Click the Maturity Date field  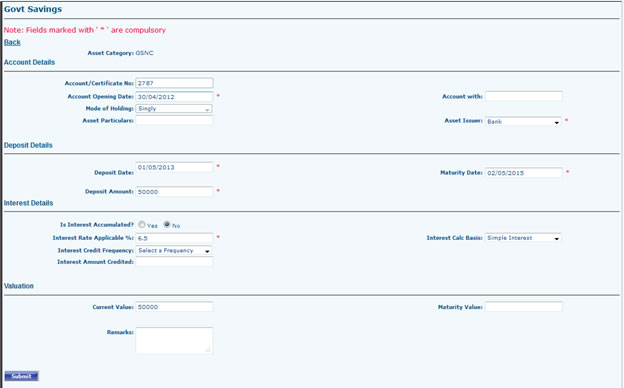pos(524,173)
